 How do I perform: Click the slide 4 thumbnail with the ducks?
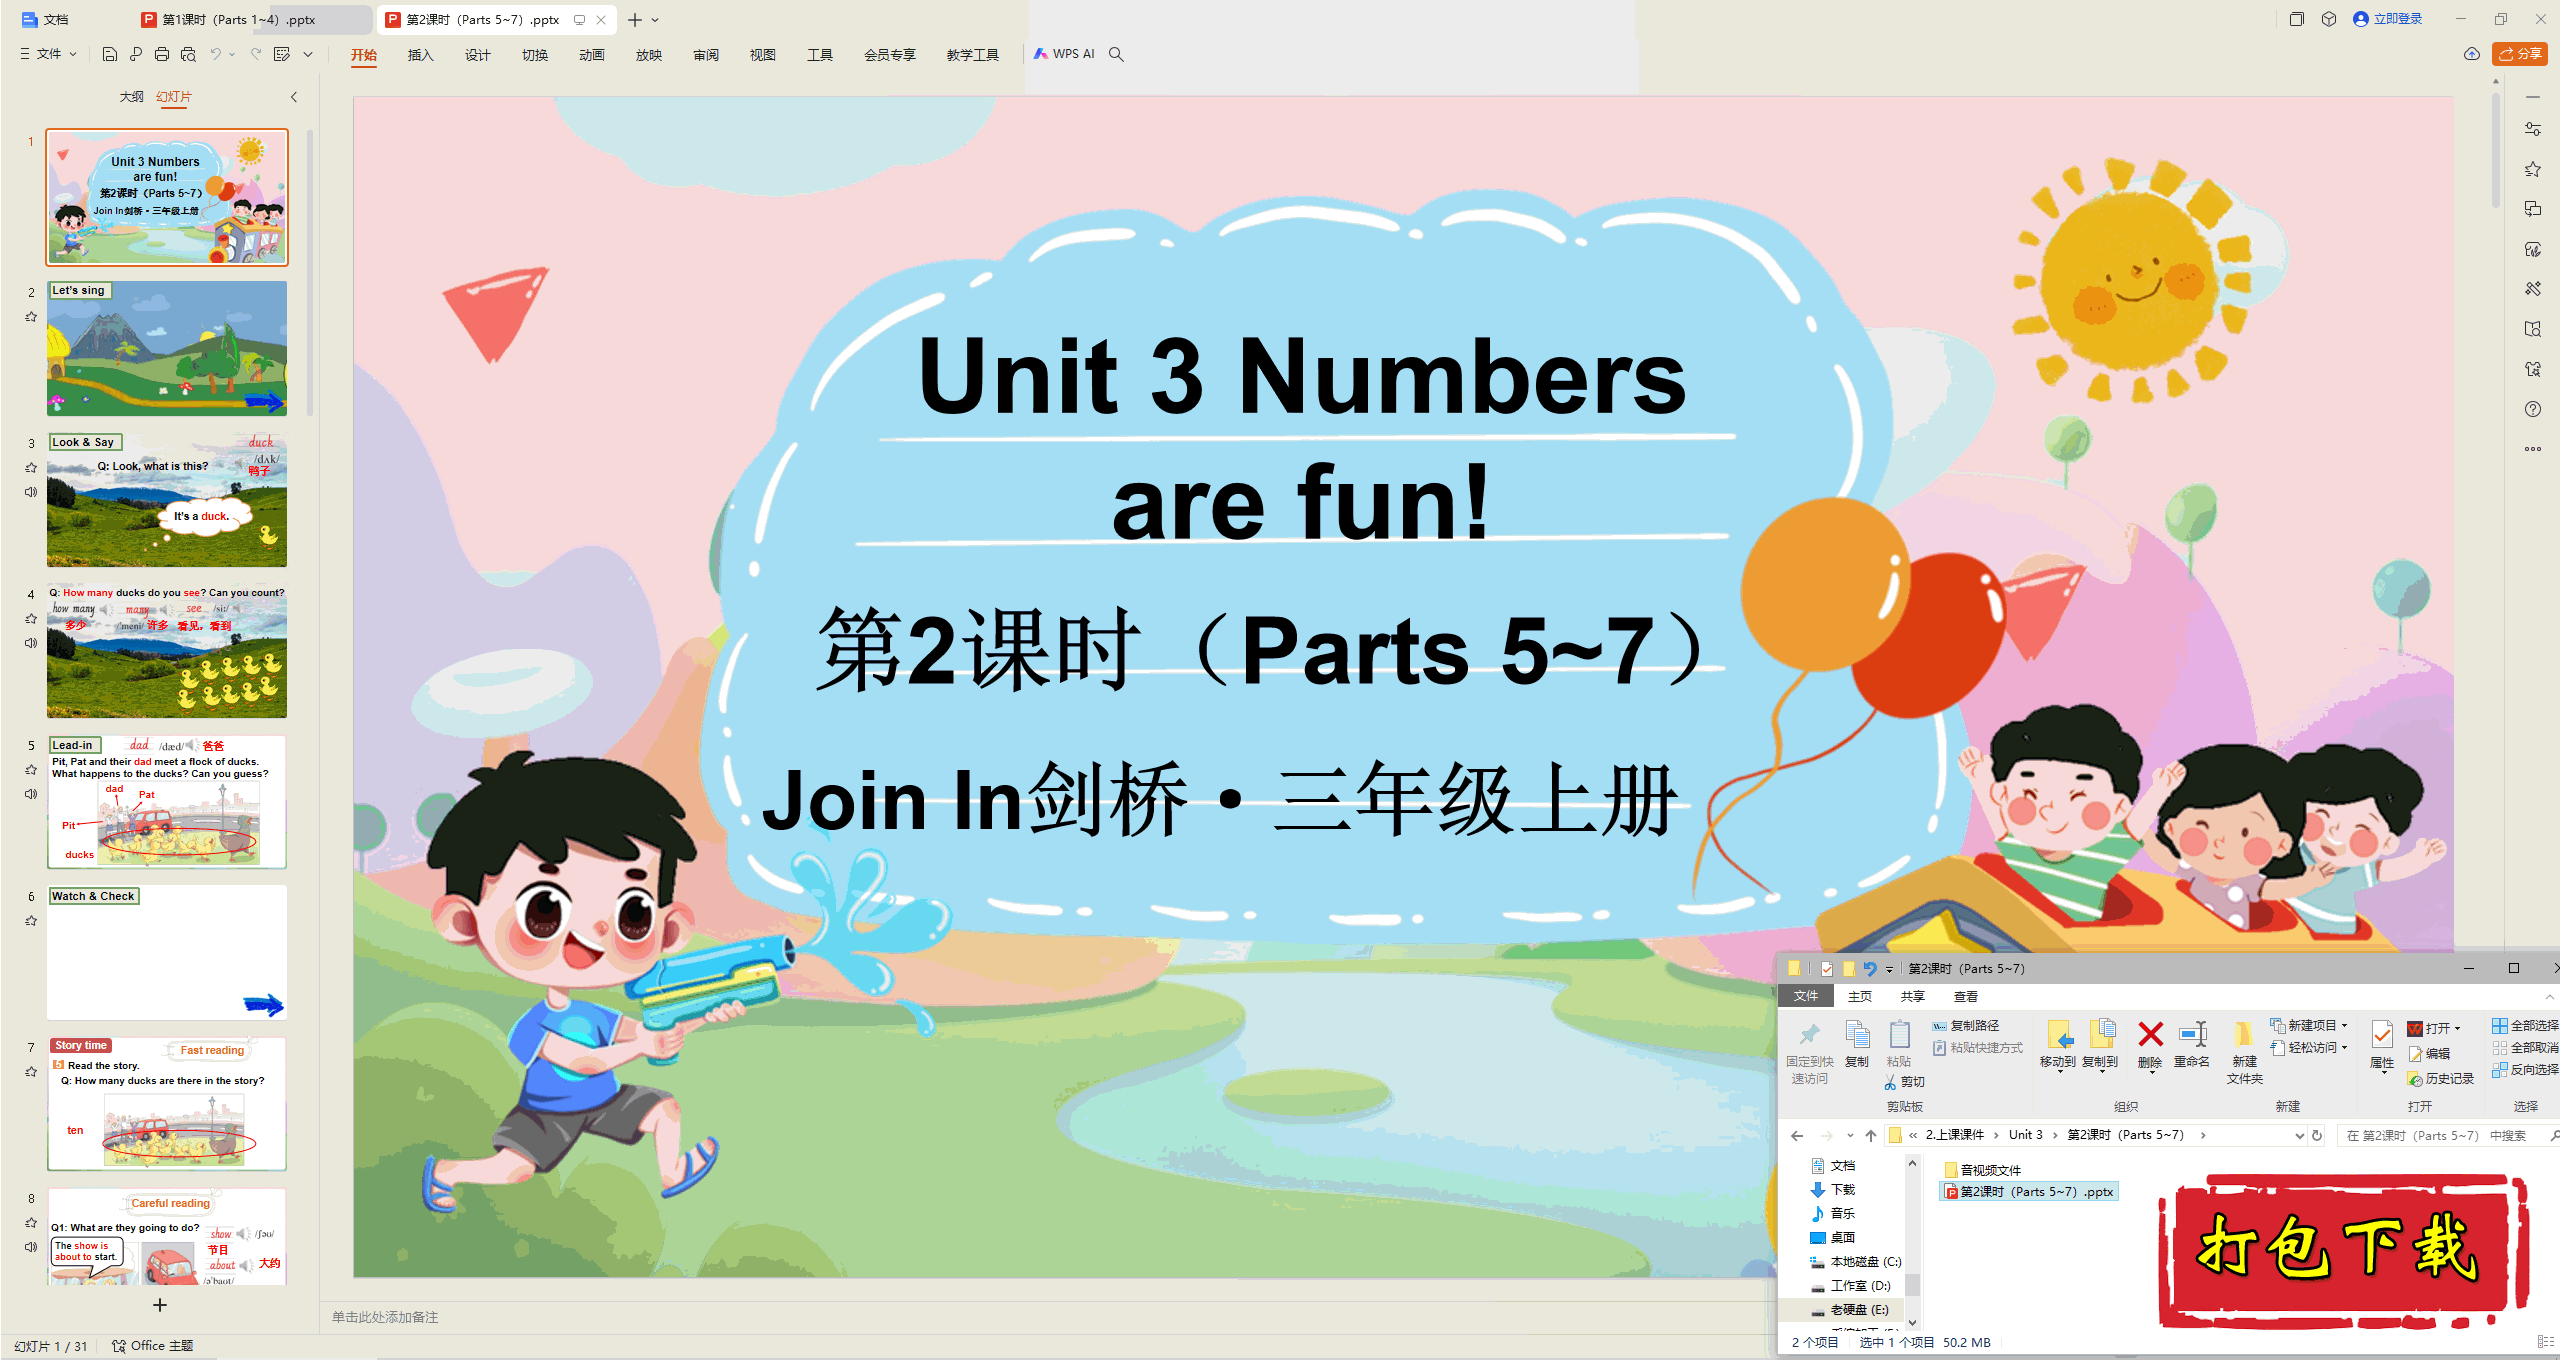(x=167, y=651)
